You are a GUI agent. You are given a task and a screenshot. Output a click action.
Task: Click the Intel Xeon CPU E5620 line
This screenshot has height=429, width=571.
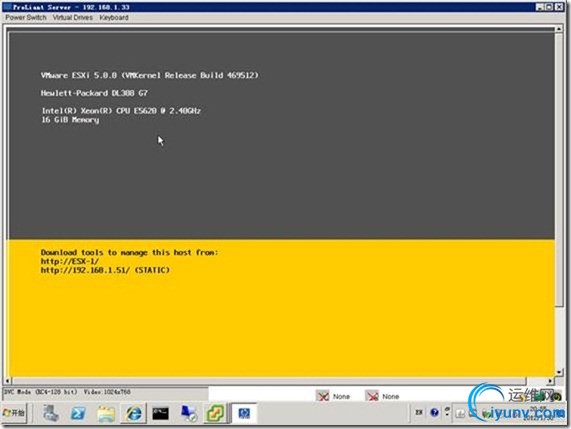(121, 110)
